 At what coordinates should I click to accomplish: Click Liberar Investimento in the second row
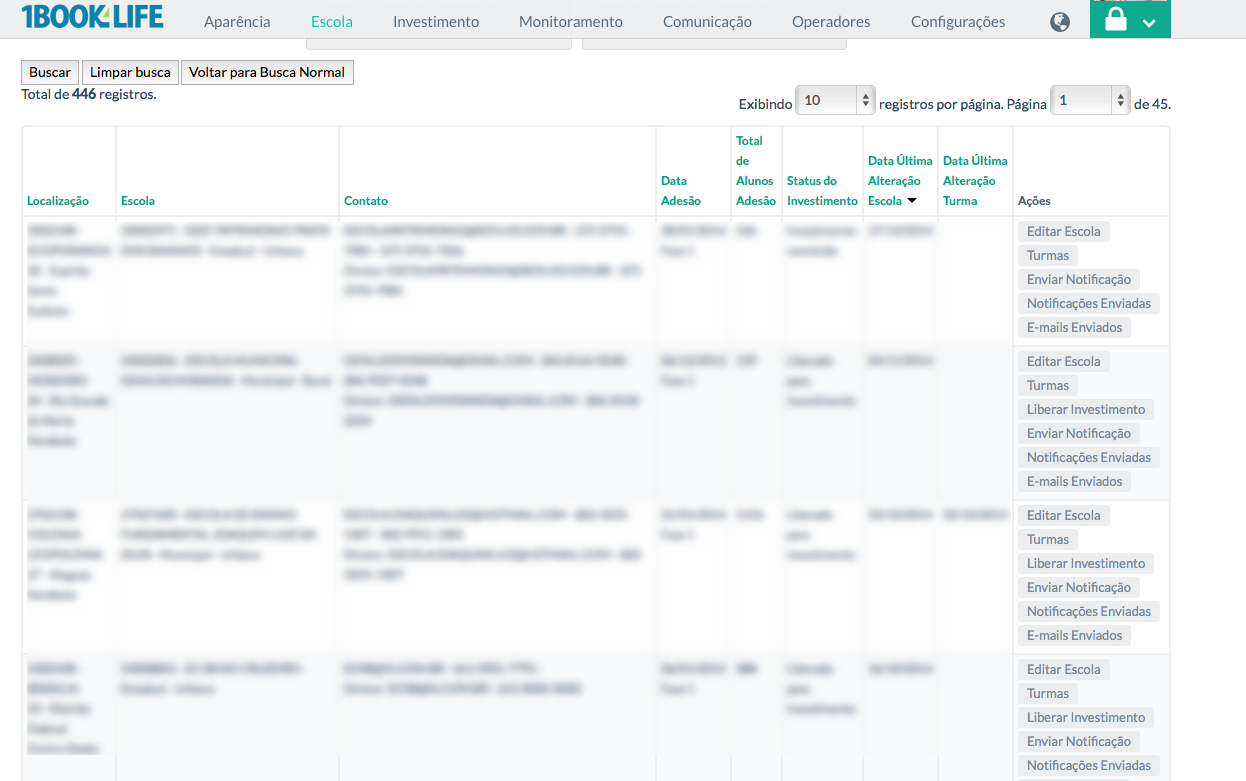pyautogui.click(x=1085, y=410)
